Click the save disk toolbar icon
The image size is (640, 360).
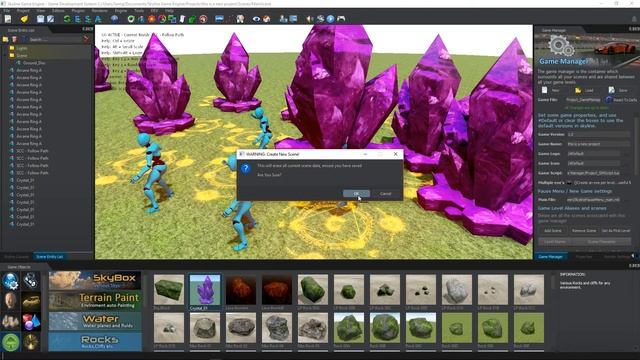click(x=40, y=19)
